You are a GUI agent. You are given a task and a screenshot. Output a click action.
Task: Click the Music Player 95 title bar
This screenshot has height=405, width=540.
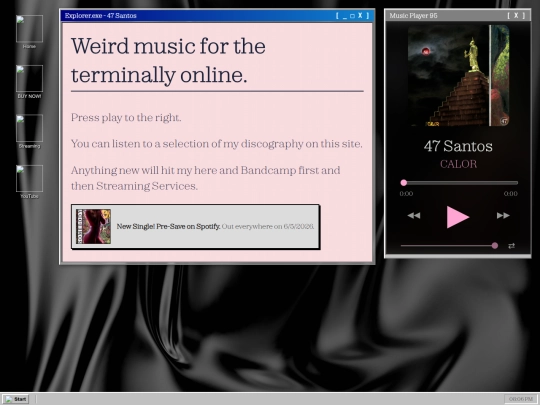(458, 15)
